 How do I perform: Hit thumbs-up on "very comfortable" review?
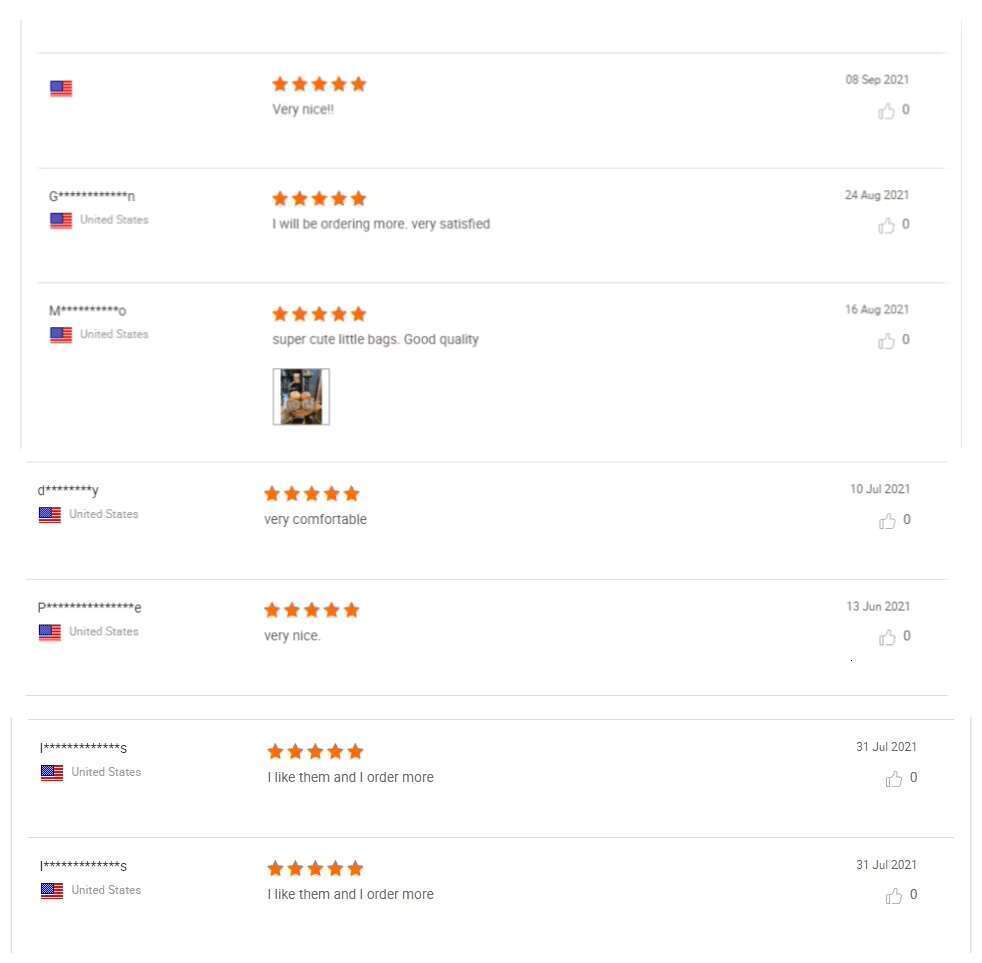tap(887, 521)
